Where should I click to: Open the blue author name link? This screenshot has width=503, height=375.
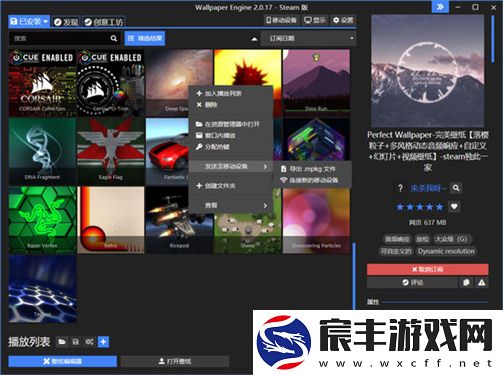pyautogui.click(x=428, y=188)
